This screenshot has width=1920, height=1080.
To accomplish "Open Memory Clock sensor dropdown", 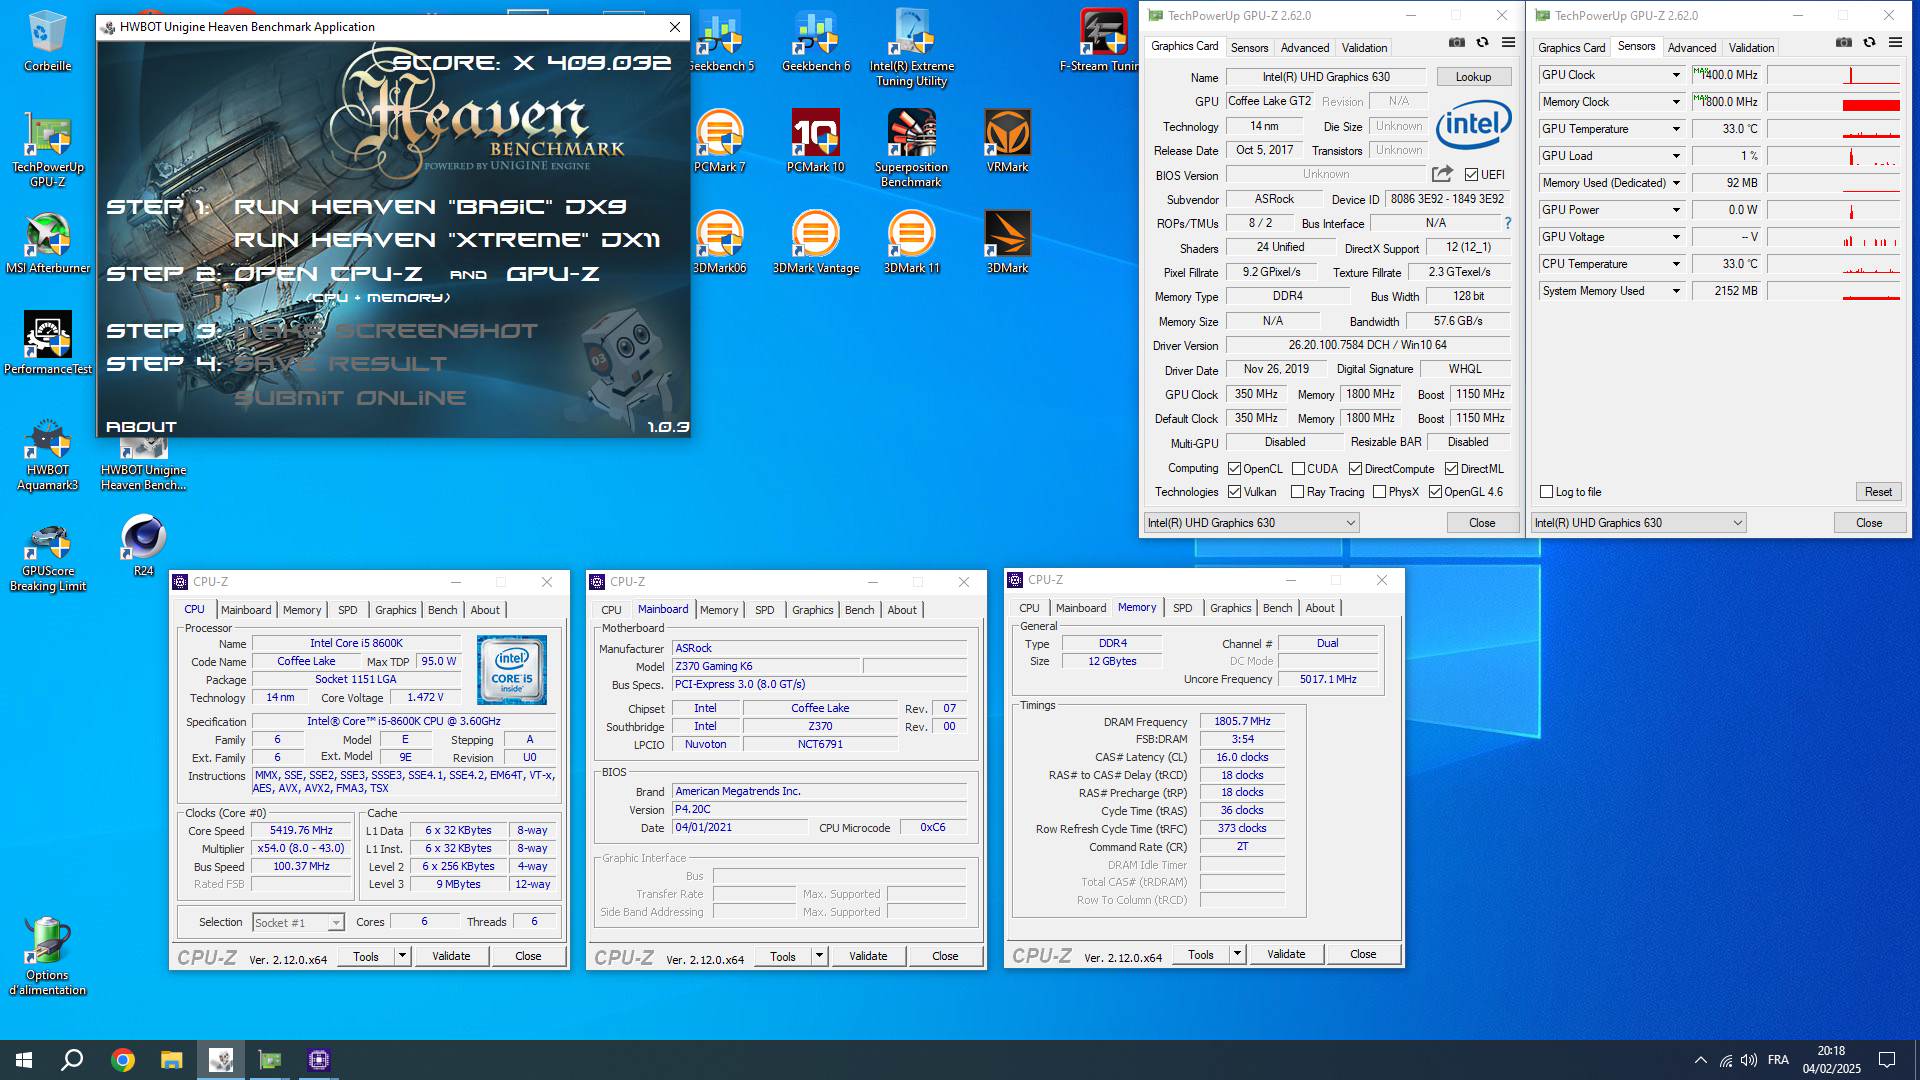I will (1676, 102).
